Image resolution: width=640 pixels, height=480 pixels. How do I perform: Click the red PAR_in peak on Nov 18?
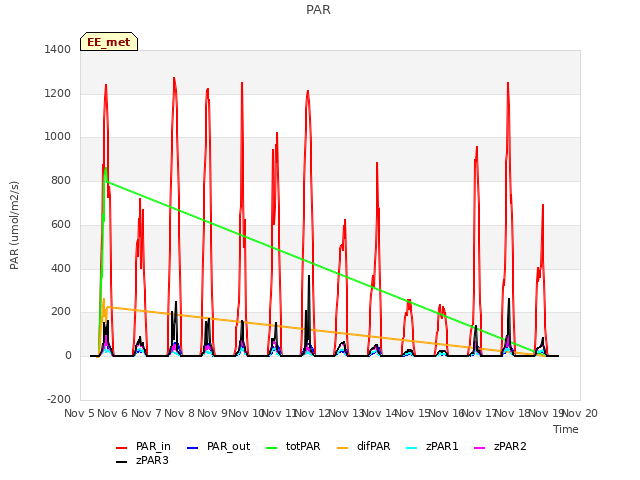508,83
